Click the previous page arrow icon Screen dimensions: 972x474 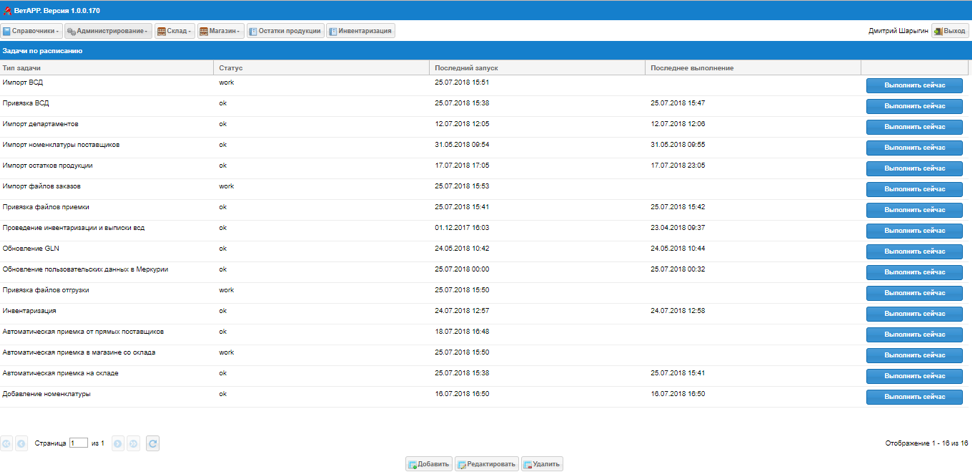click(x=22, y=443)
